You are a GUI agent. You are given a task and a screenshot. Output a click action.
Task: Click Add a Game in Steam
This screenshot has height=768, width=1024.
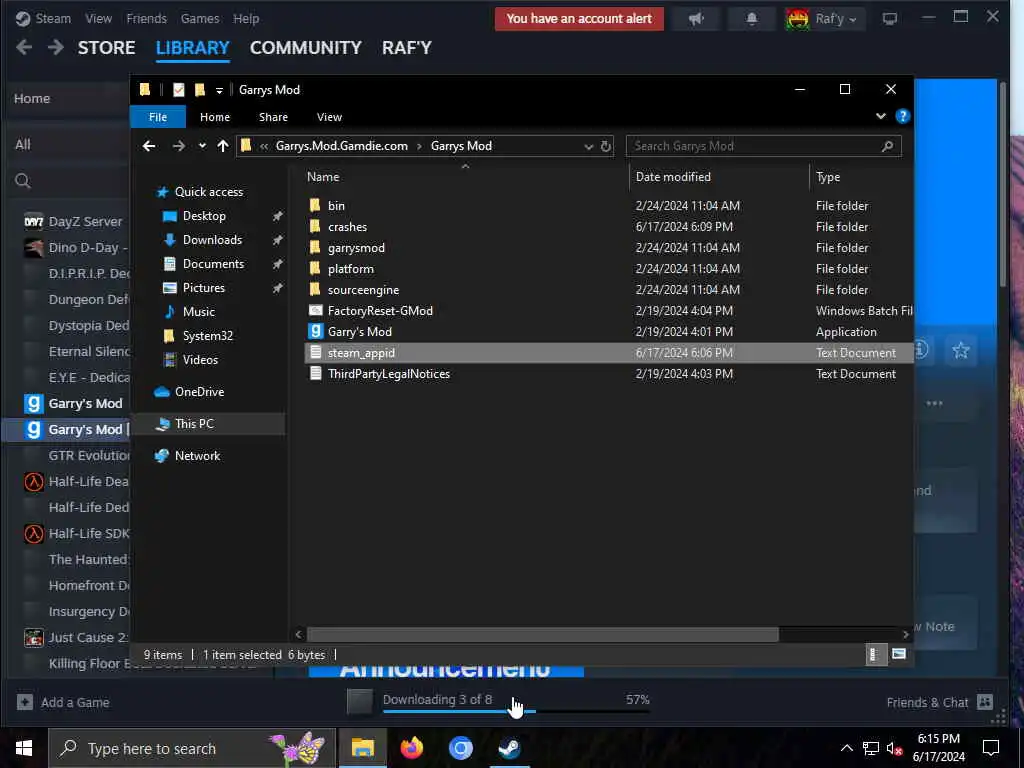63,703
